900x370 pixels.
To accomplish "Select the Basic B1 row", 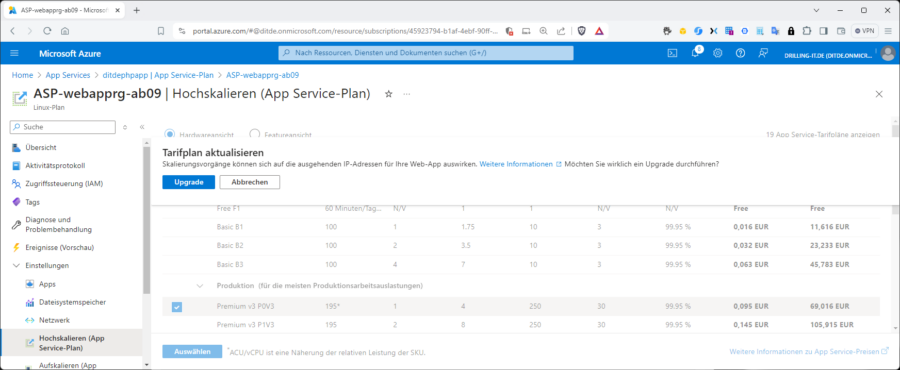I will tap(521, 227).
